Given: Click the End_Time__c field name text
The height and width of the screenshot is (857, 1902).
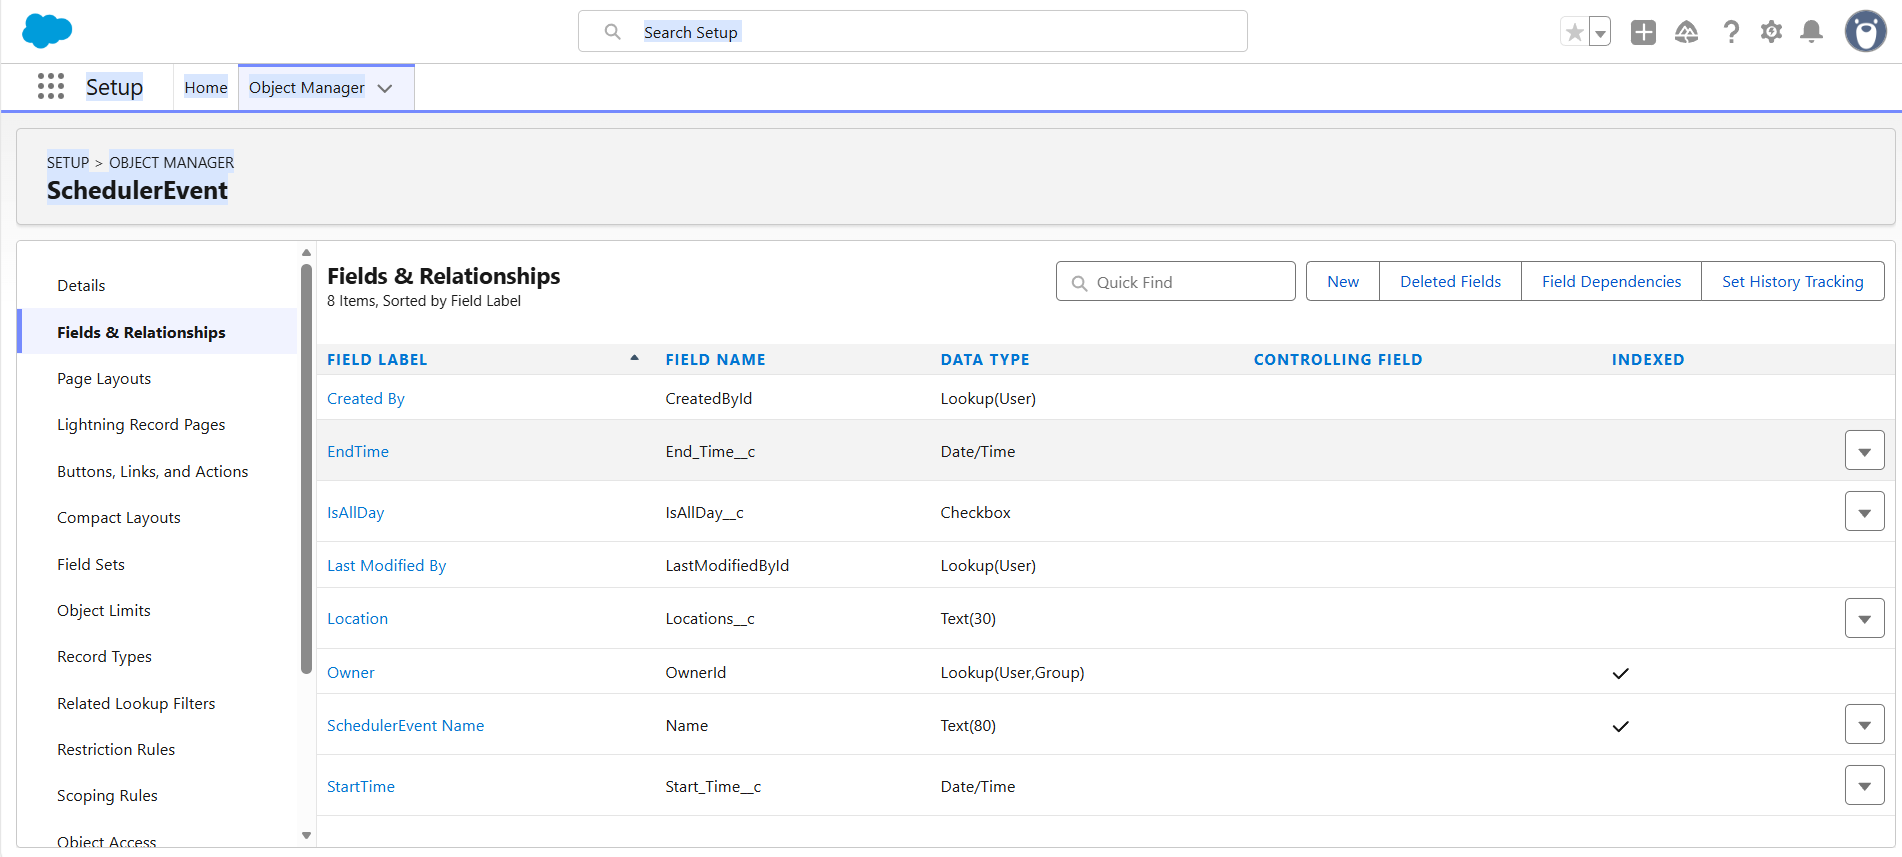Looking at the screenshot, I should (710, 452).
